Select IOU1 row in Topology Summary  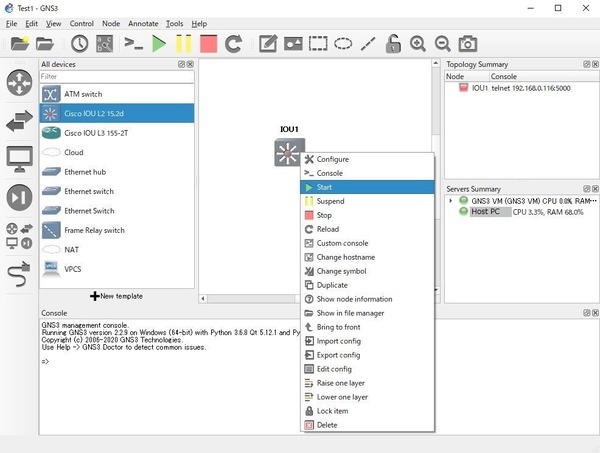(x=522, y=88)
